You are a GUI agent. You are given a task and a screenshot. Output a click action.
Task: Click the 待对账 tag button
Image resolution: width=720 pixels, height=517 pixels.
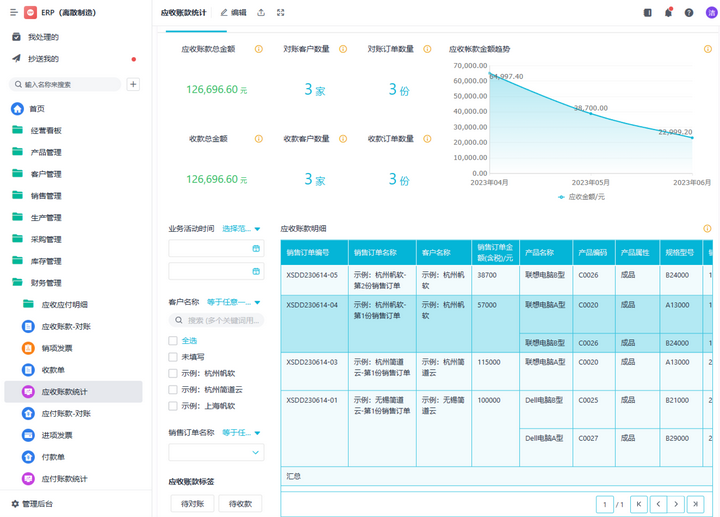[192, 504]
